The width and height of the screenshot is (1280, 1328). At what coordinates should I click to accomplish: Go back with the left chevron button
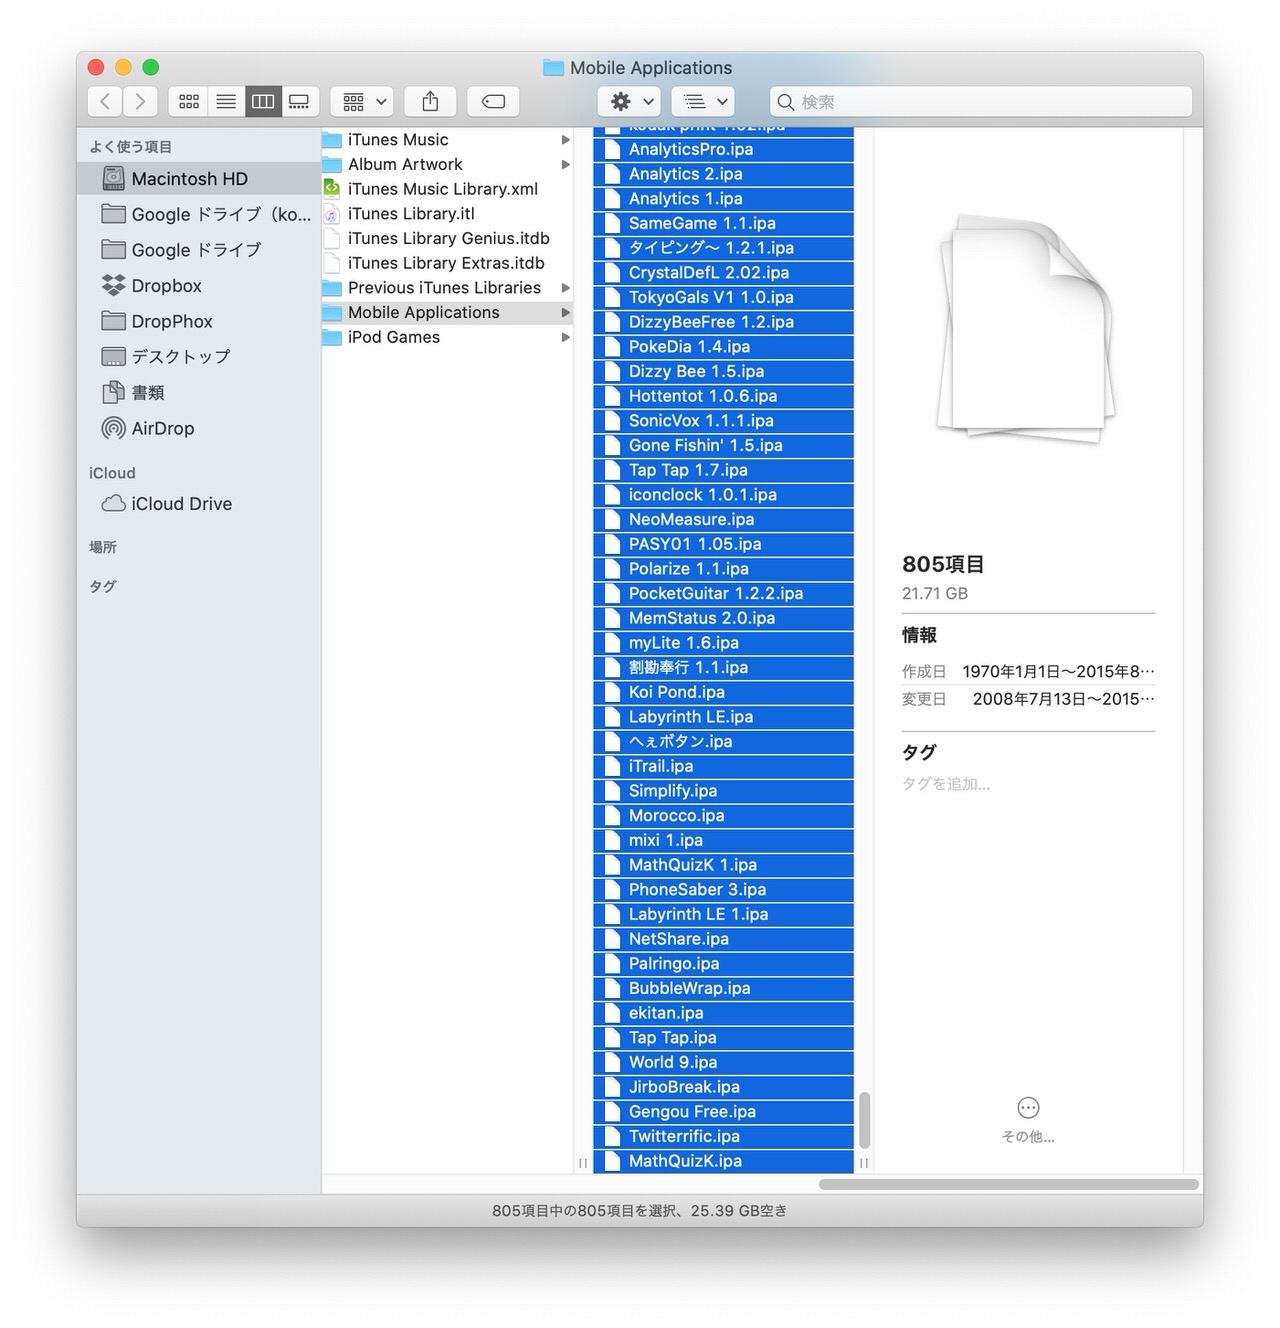pos(105,101)
